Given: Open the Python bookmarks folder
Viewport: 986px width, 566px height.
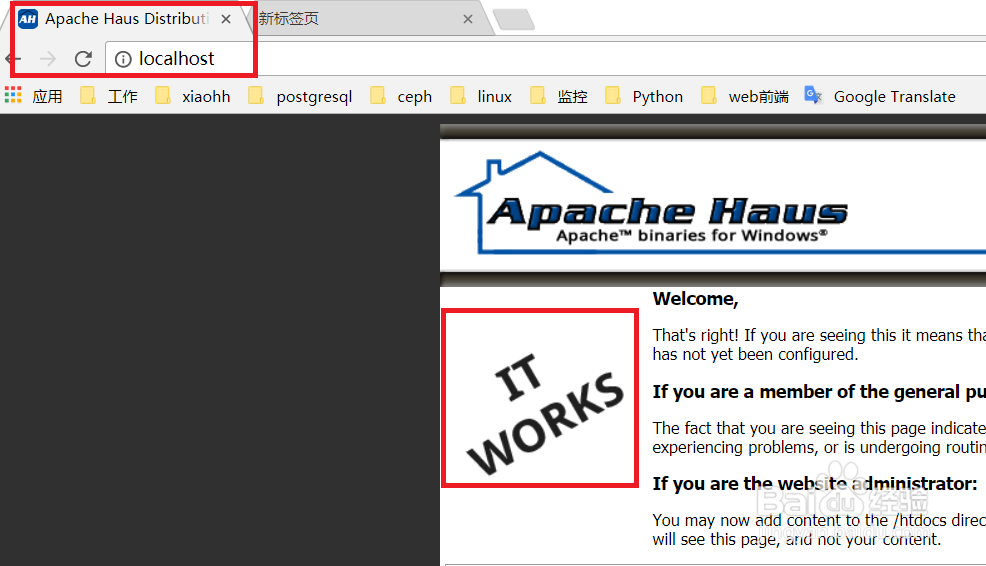Looking at the screenshot, I should pyautogui.click(x=644, y=96).
